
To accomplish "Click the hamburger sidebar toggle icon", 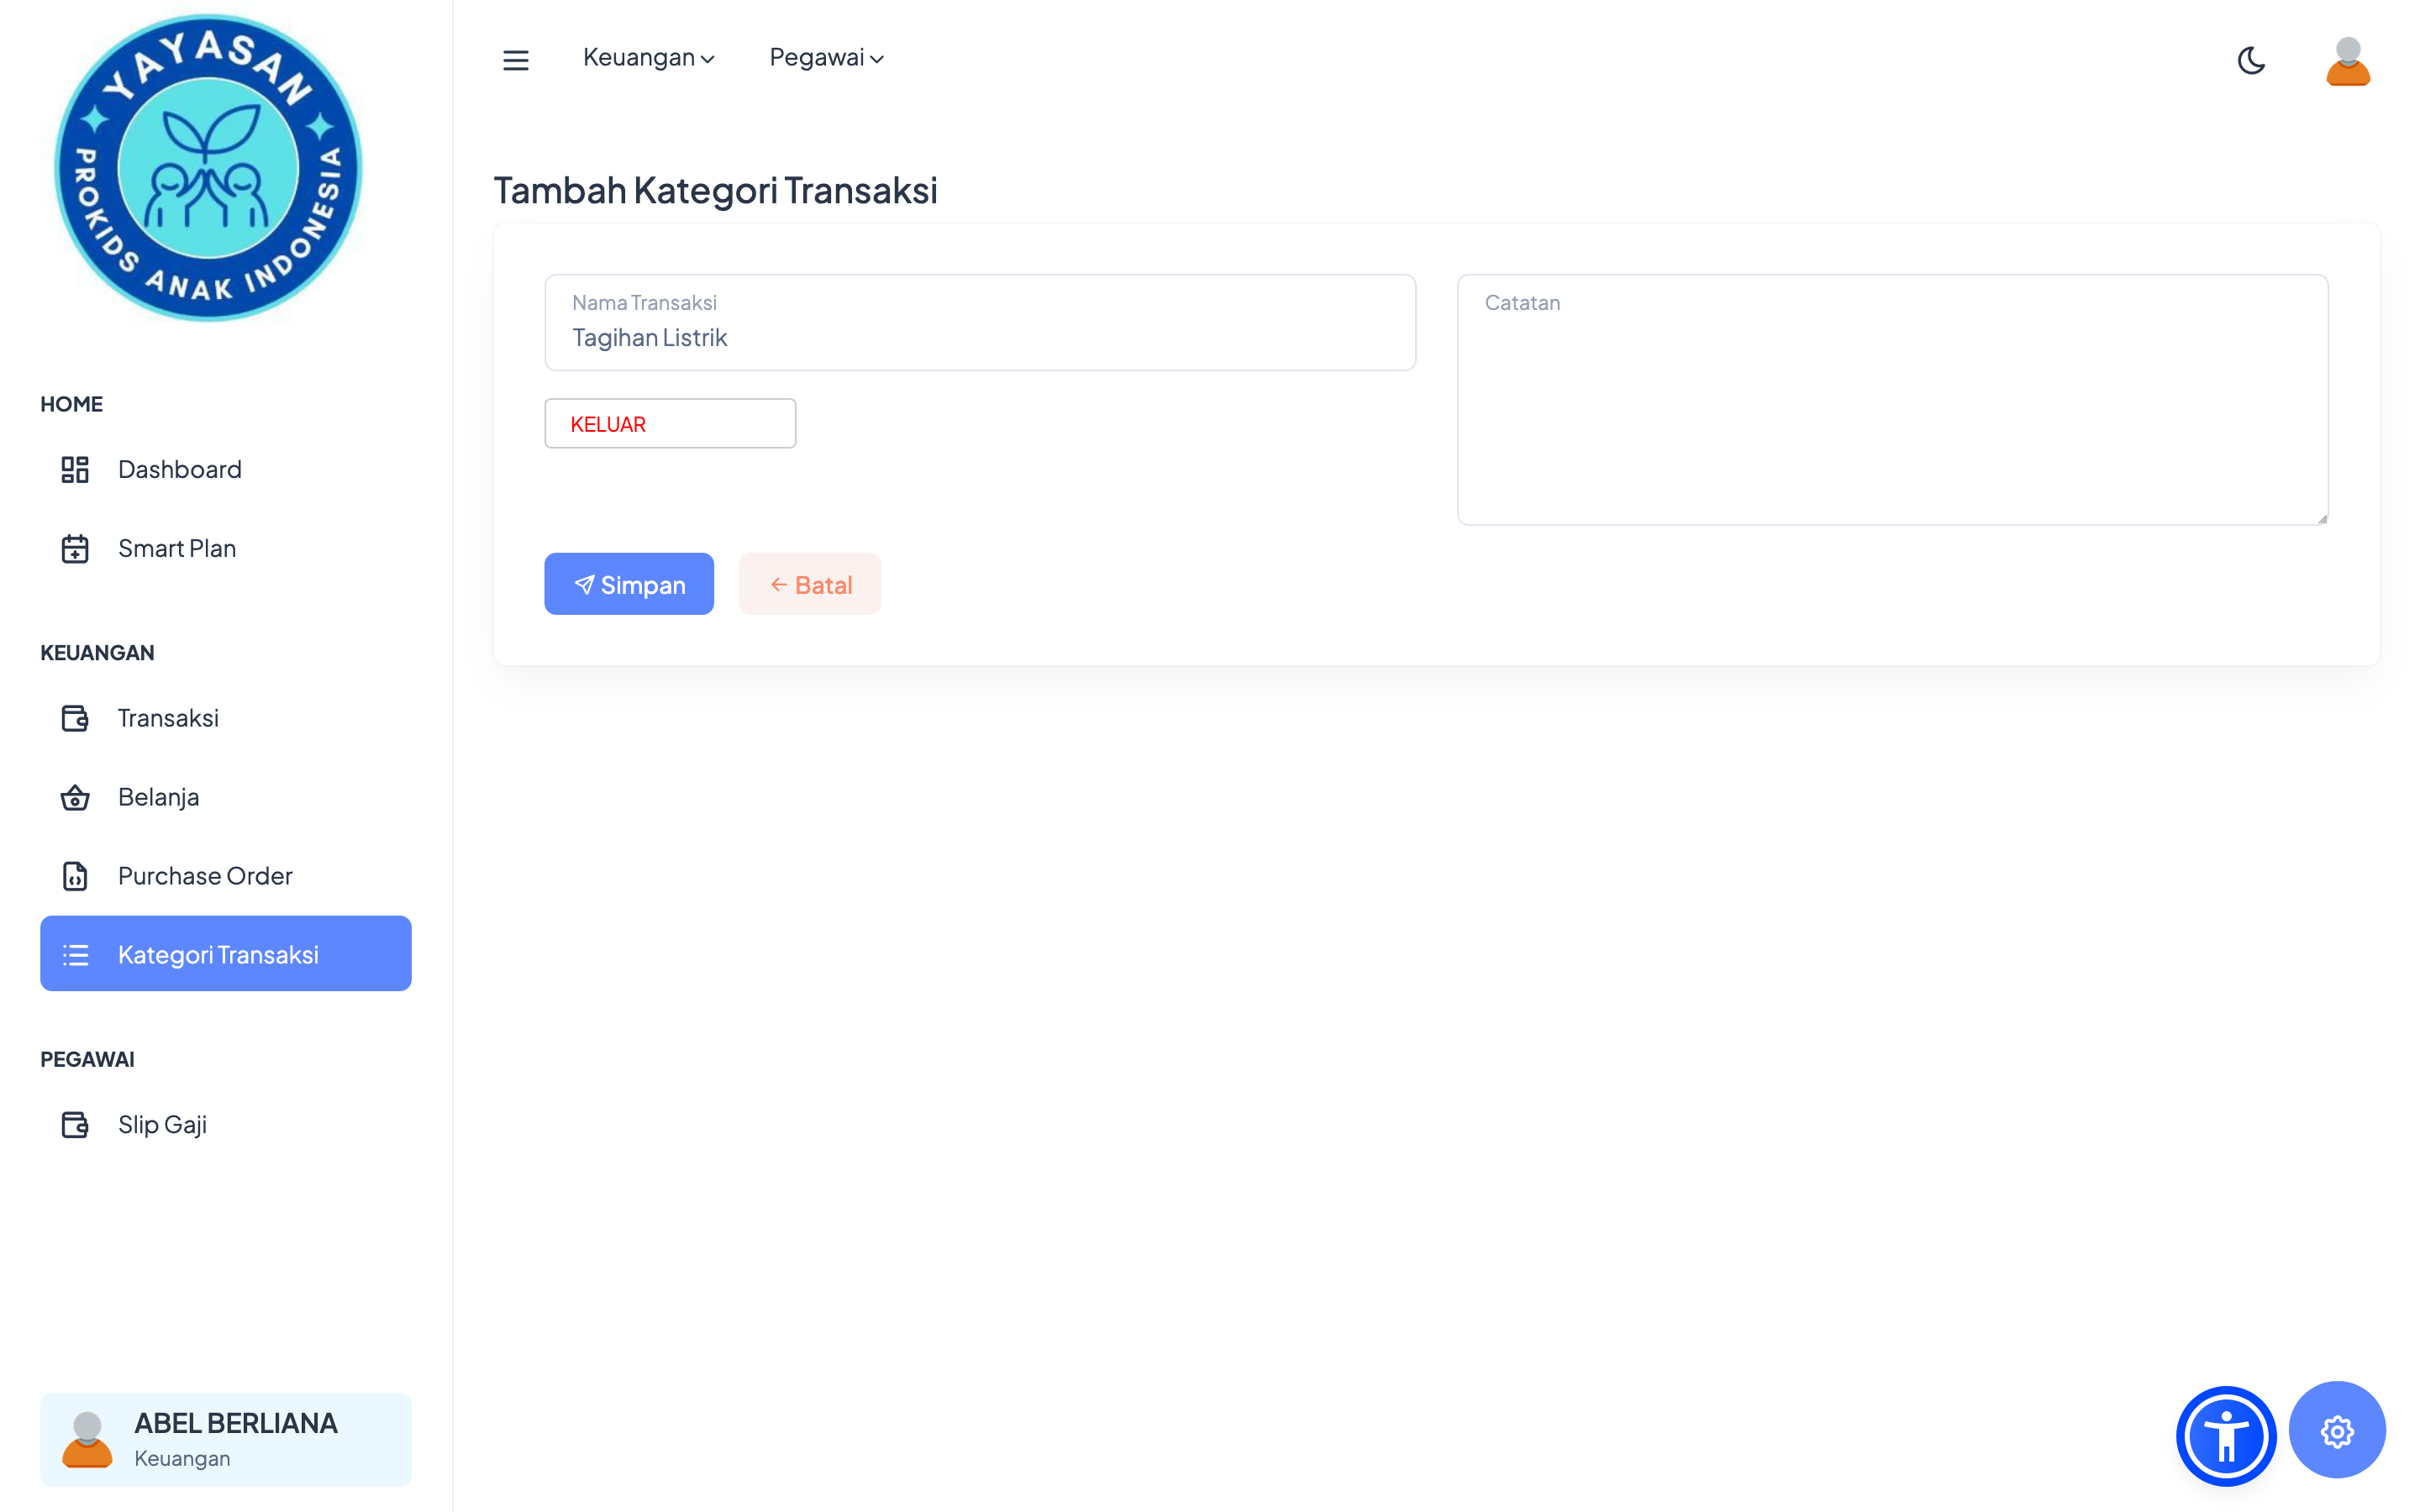I will point(515,60).
